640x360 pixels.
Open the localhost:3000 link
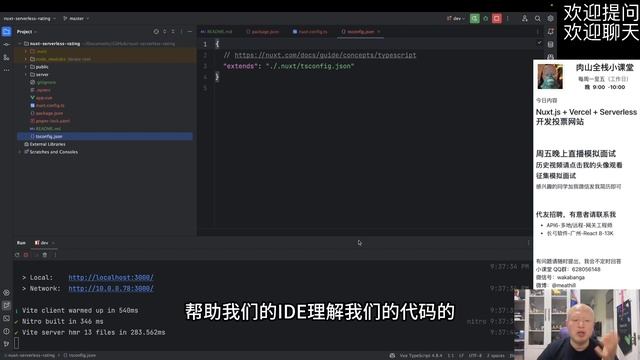[111, 278]
